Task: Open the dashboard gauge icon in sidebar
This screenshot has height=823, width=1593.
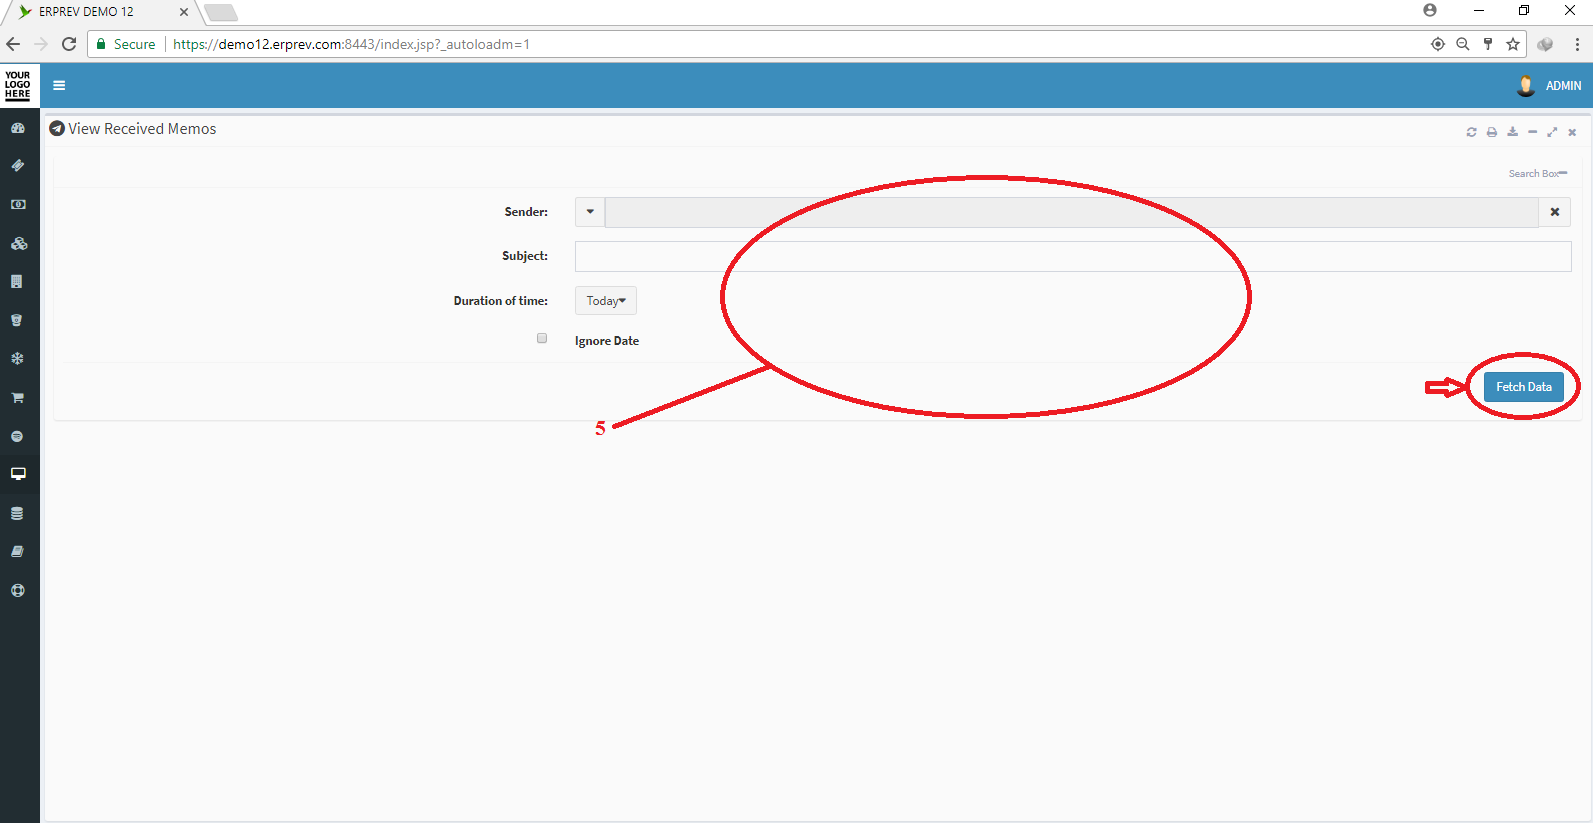Action: [x=18, y=128]
